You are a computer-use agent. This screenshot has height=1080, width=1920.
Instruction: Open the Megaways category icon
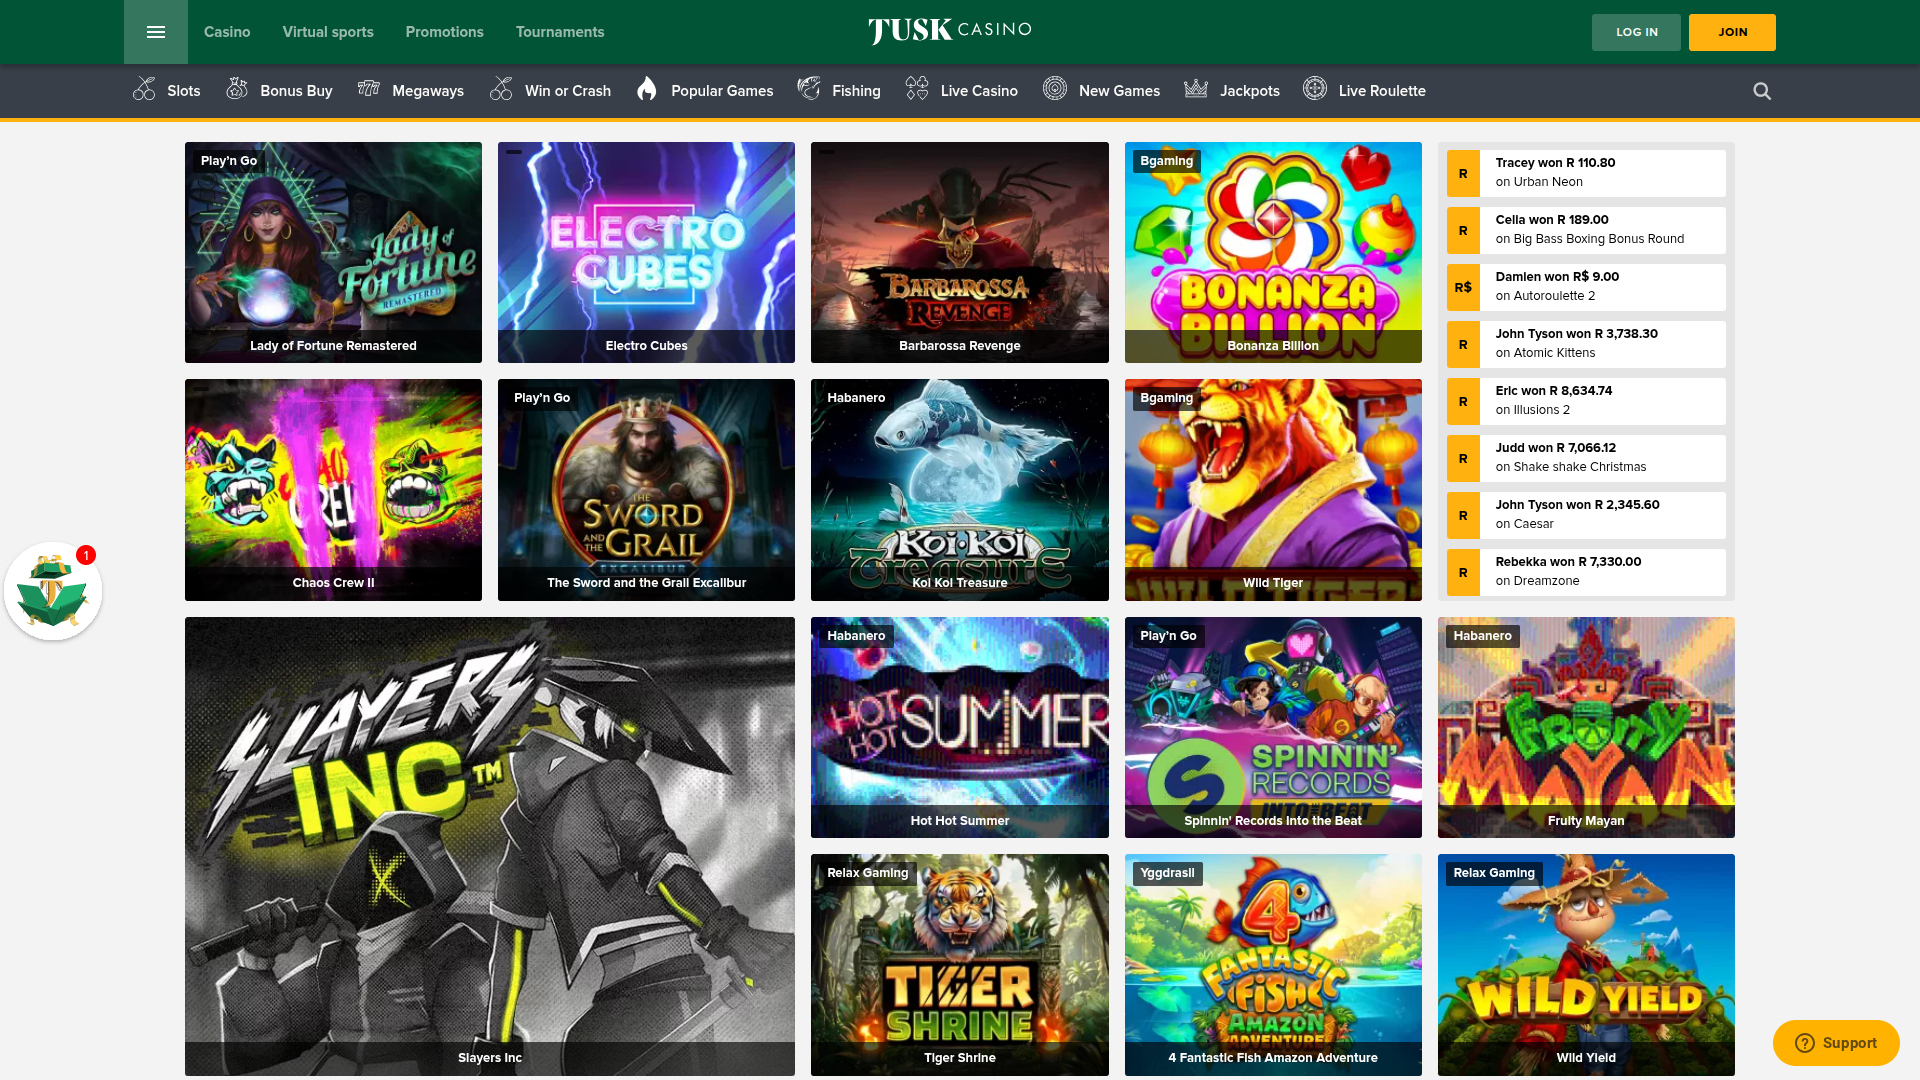[x=369, y=89]
